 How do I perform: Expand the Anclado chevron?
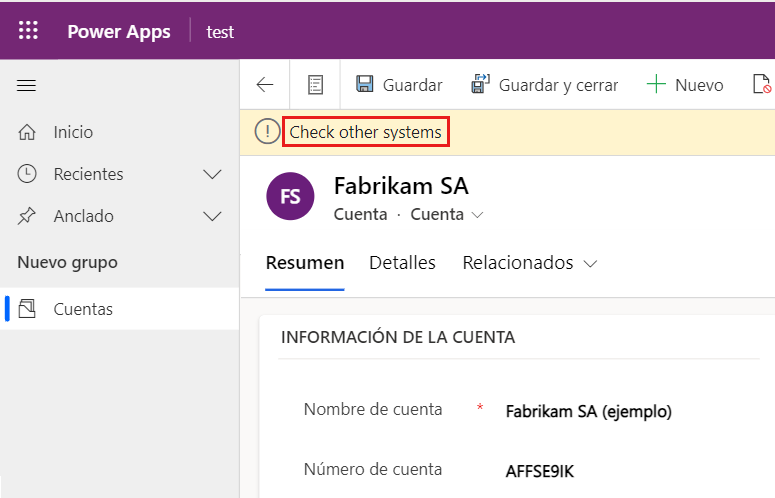tap(212, 216)
